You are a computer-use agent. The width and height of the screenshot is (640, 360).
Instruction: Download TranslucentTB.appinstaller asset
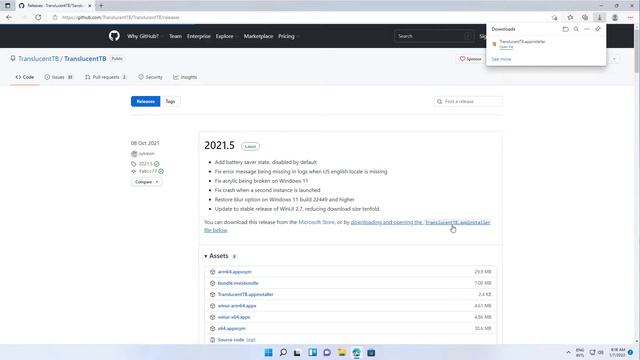[x=245, y=294]
